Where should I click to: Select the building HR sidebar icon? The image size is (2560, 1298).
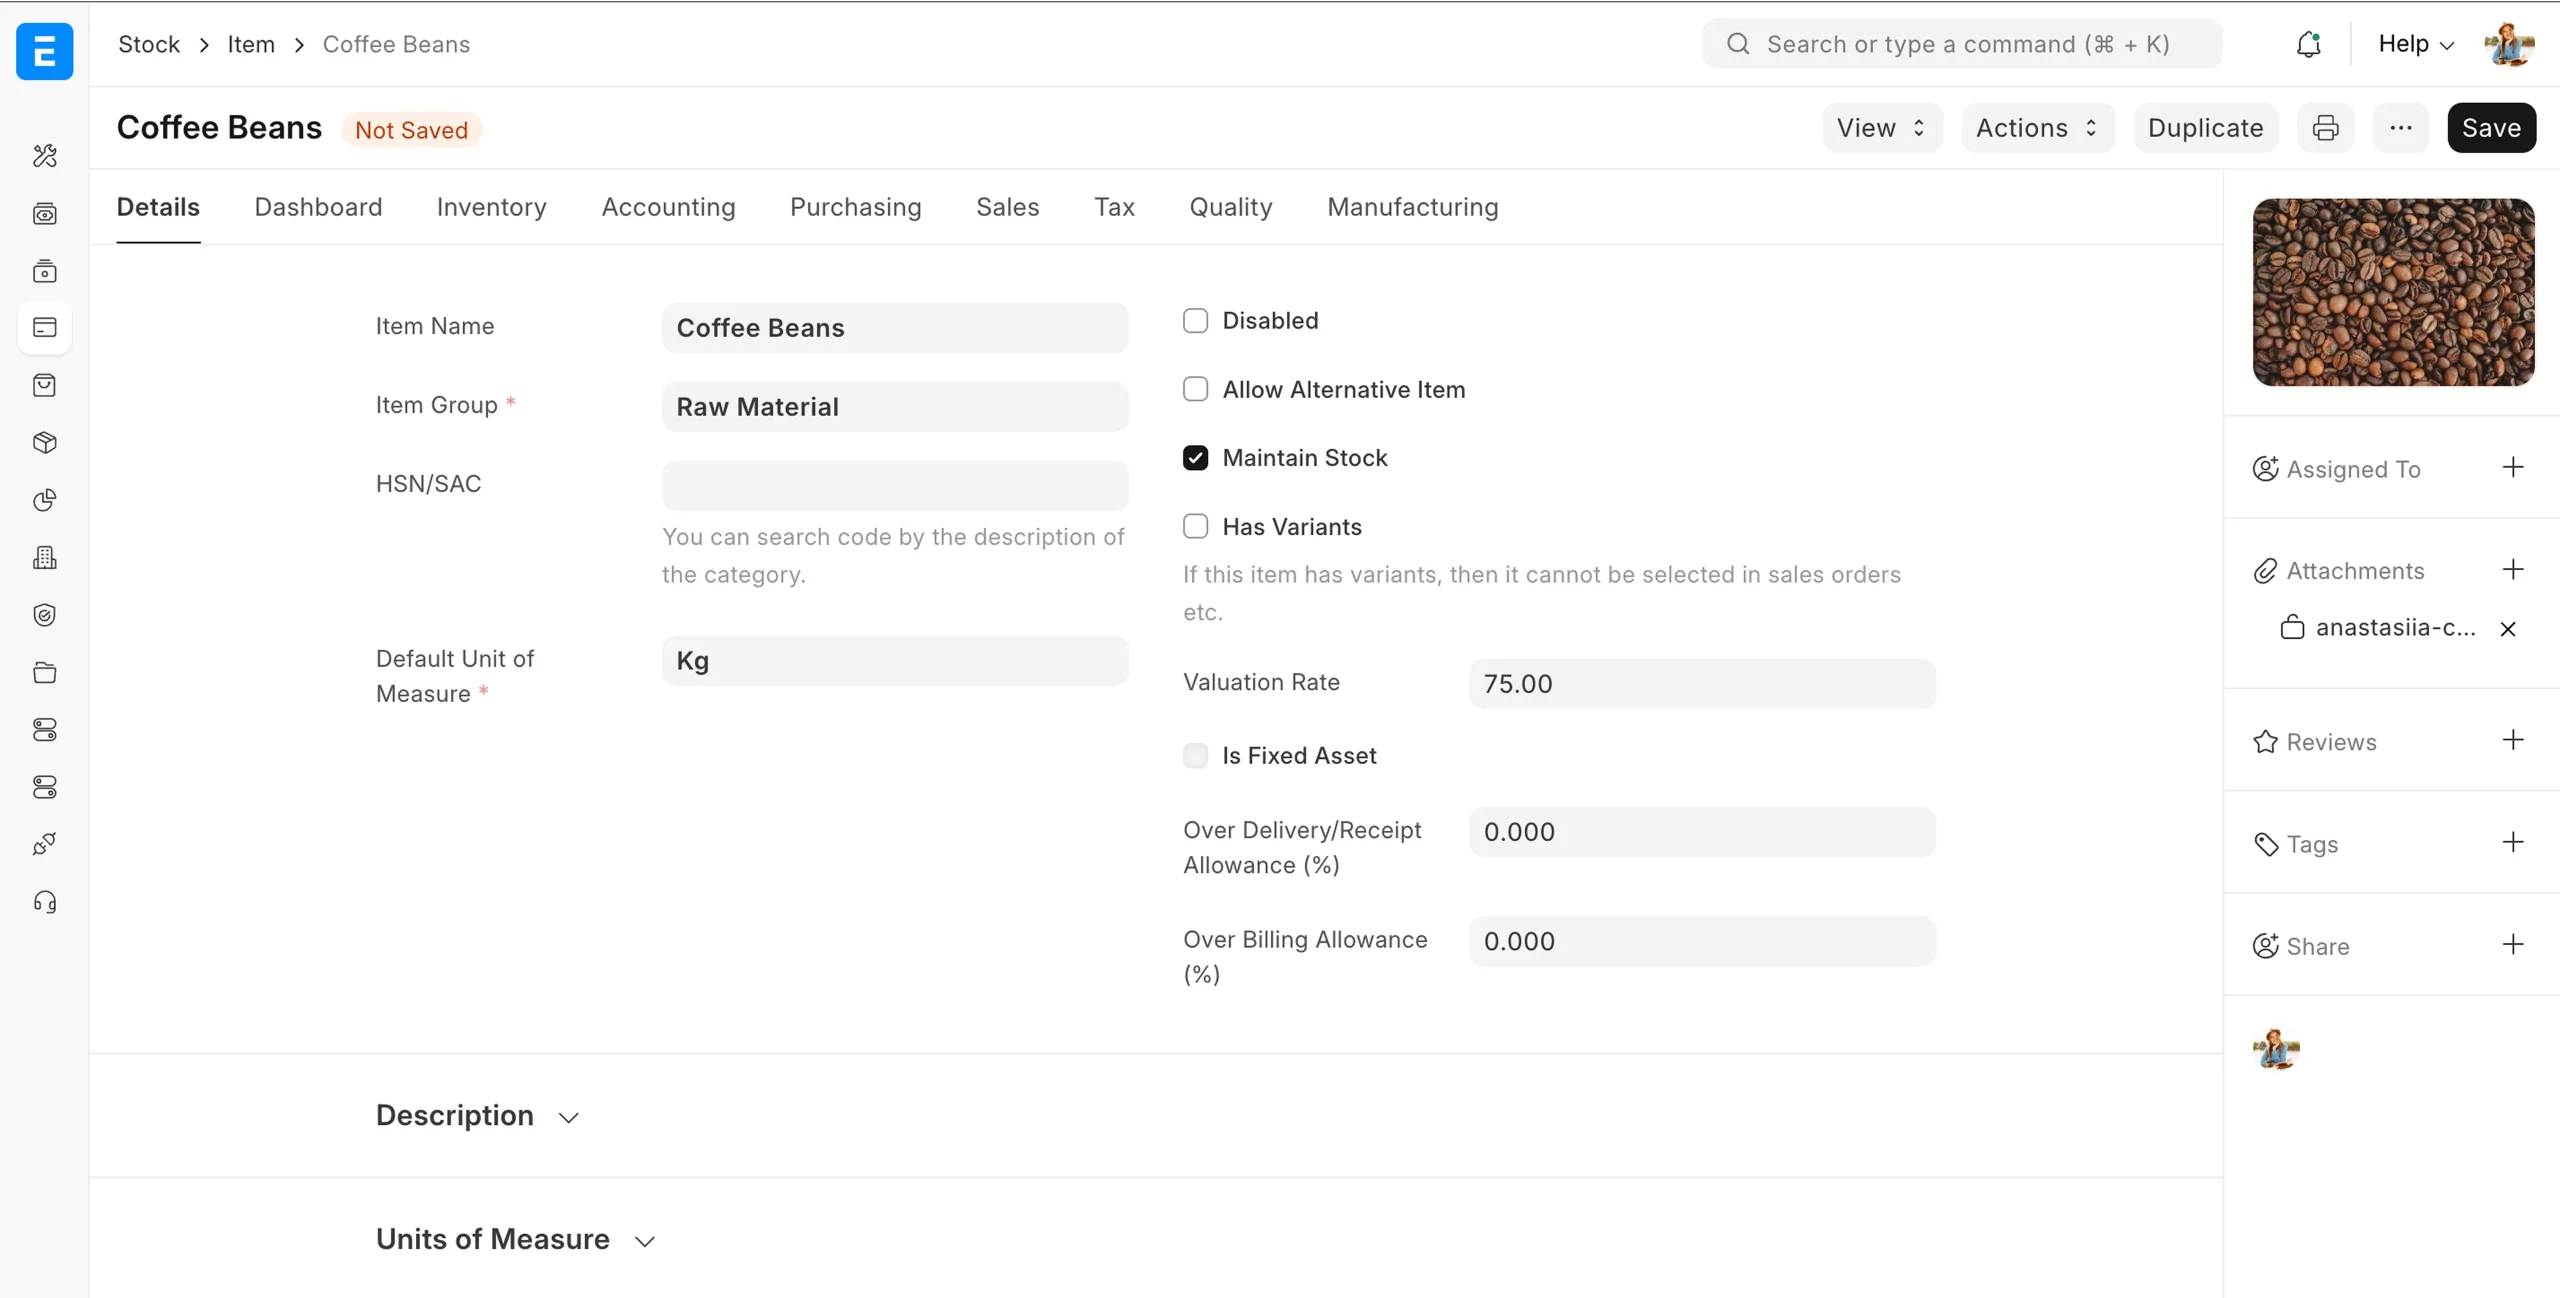coord(44,557)
